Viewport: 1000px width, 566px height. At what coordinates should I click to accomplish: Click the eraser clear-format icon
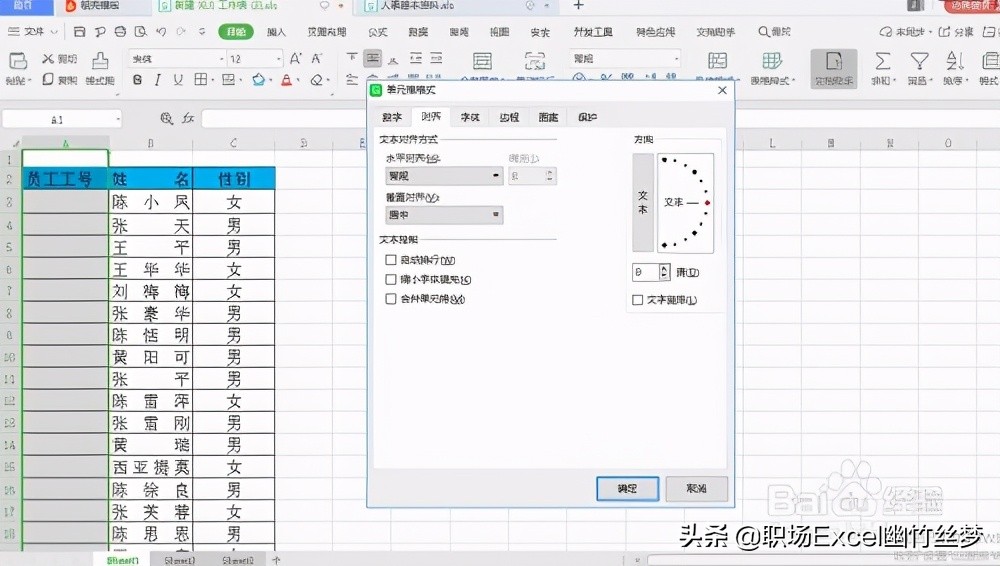coord(316,80)
